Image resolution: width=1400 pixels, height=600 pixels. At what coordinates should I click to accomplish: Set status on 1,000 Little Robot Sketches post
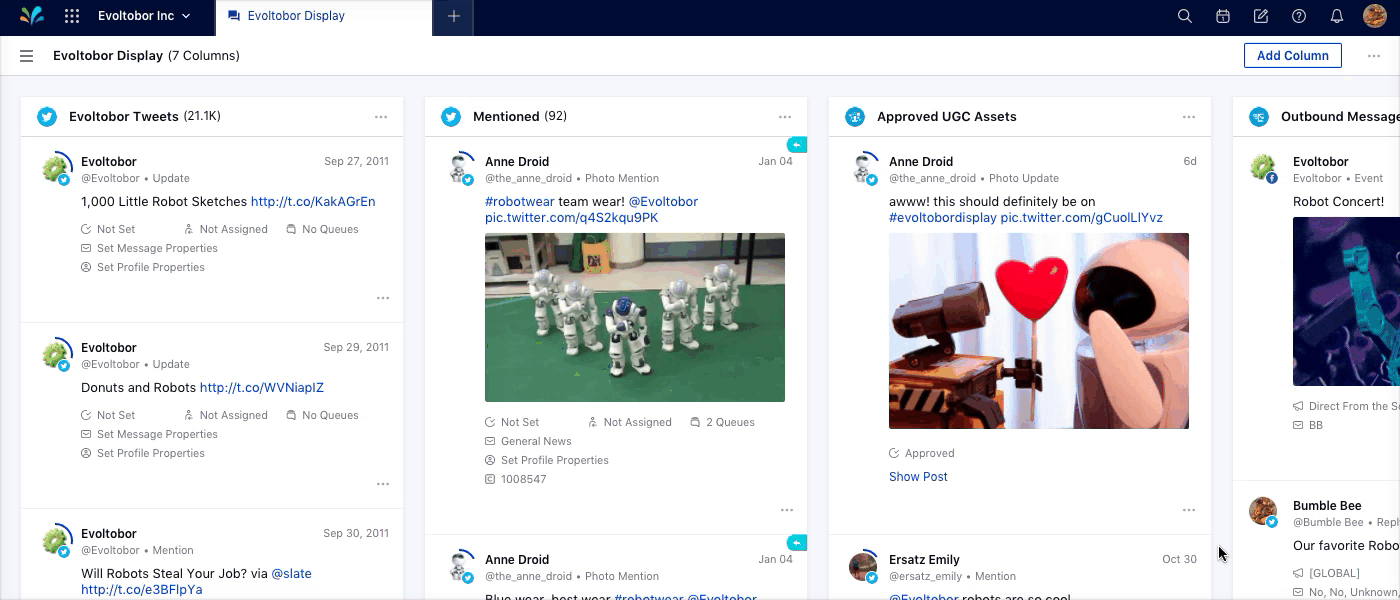(108, 229)
